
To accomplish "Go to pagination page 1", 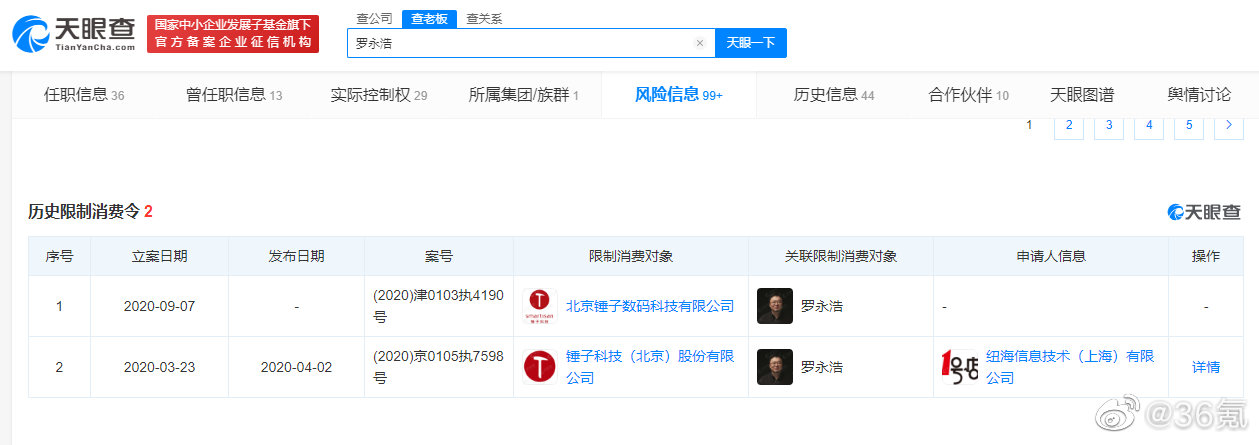I will point(1029,125).
